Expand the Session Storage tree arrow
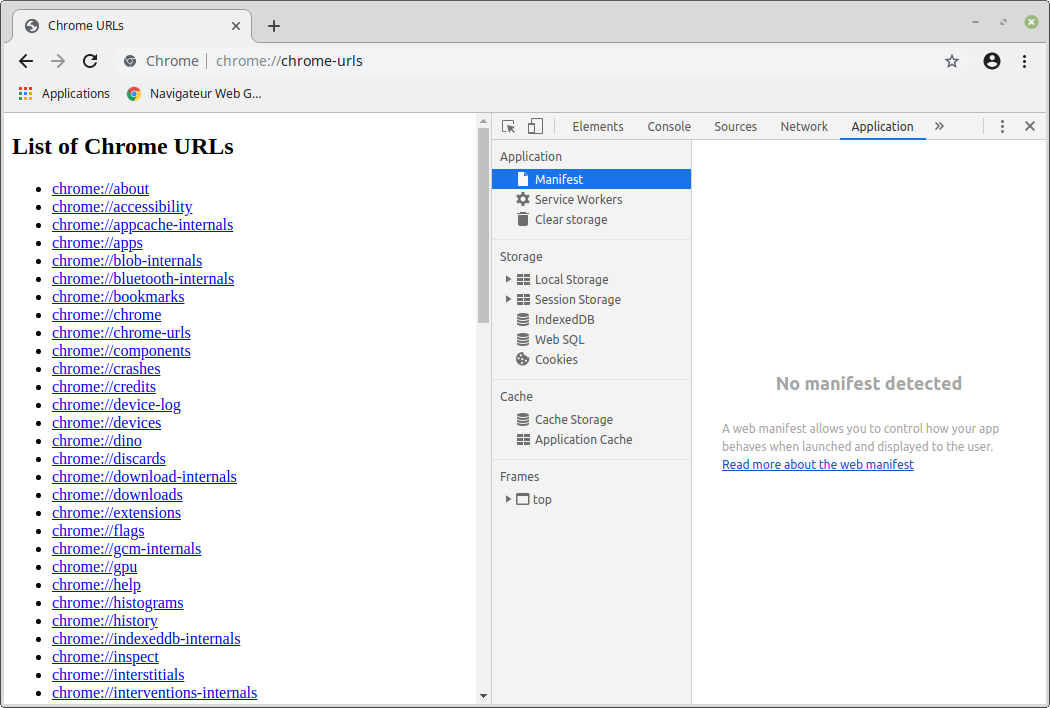This screenshot has width=1050, height=708. tap(508, 300)
